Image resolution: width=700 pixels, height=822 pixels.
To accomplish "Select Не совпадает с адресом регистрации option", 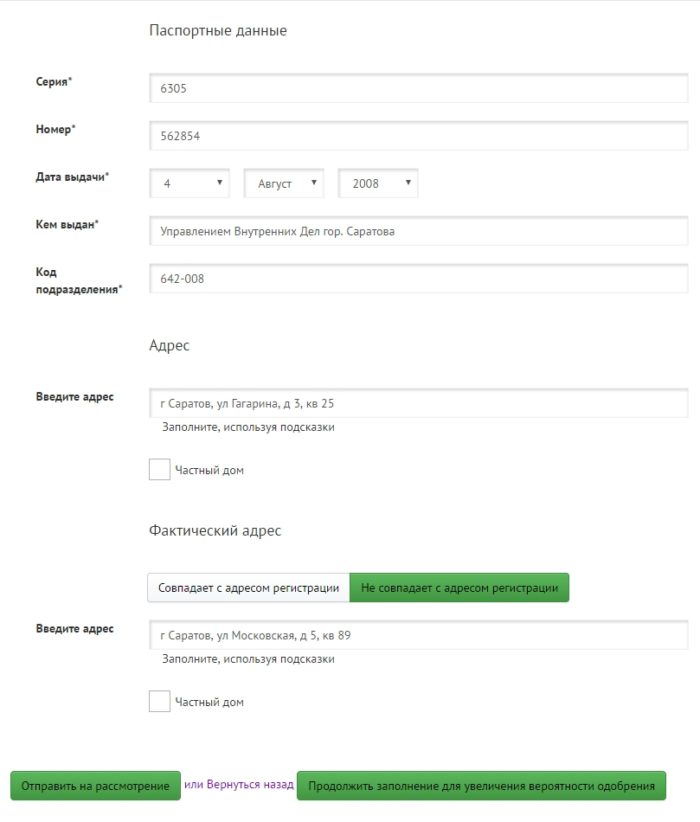I will [x=459, y=588].
